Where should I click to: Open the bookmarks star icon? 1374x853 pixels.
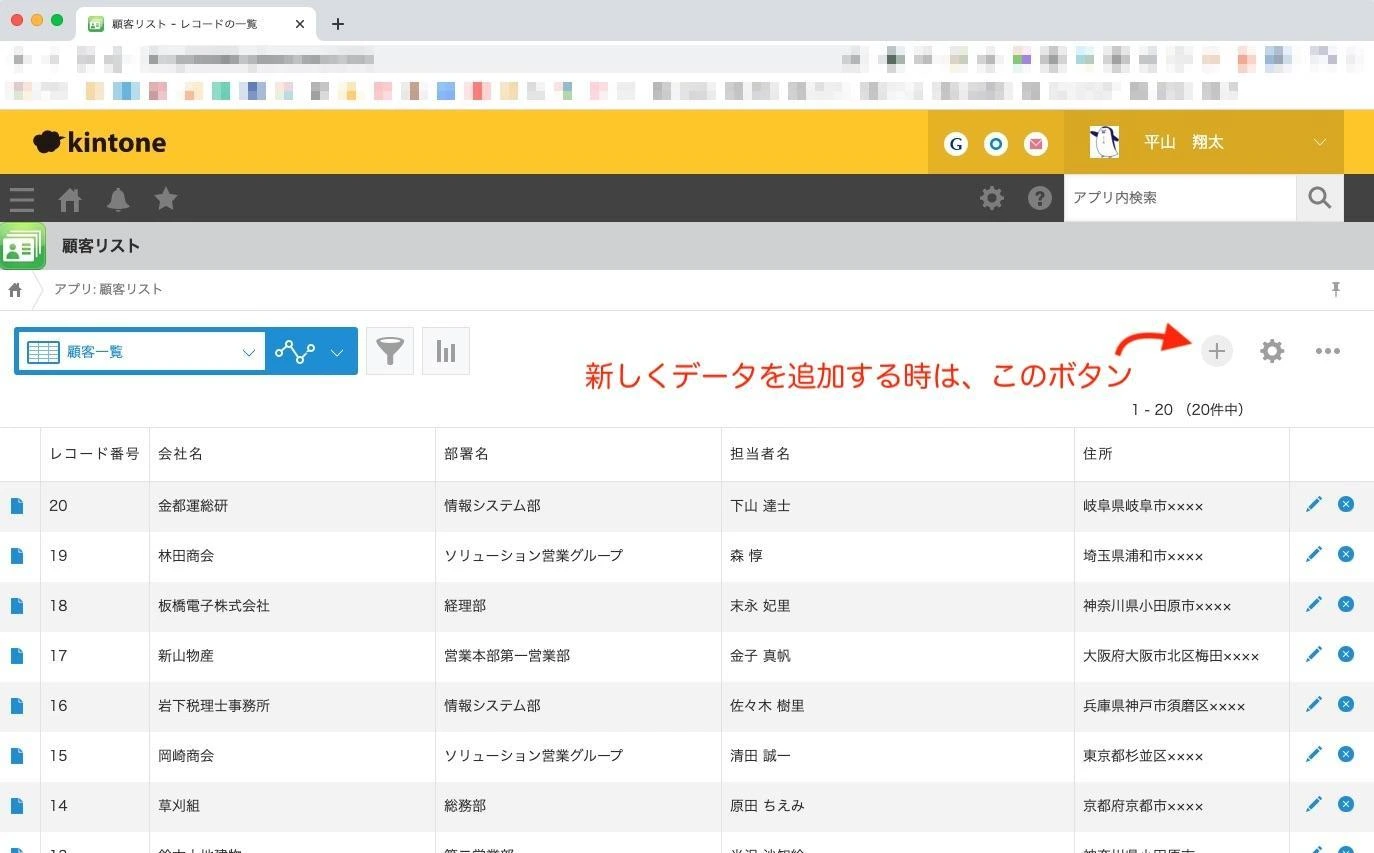point(166,199)
